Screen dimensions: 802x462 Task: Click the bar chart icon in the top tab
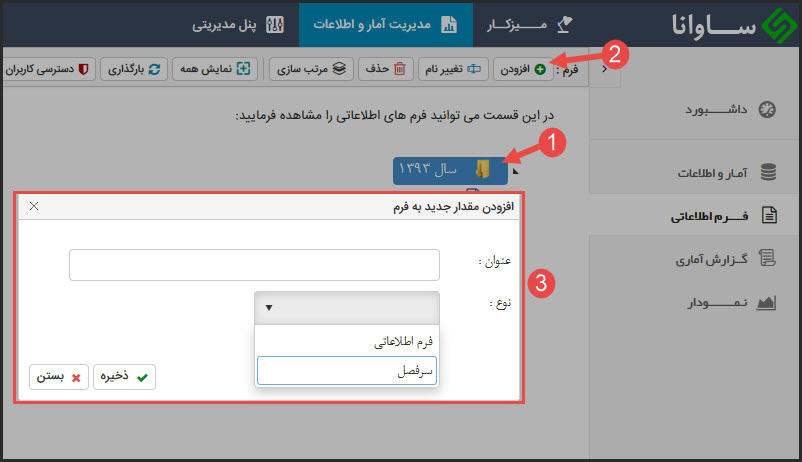tap(449, 24)
